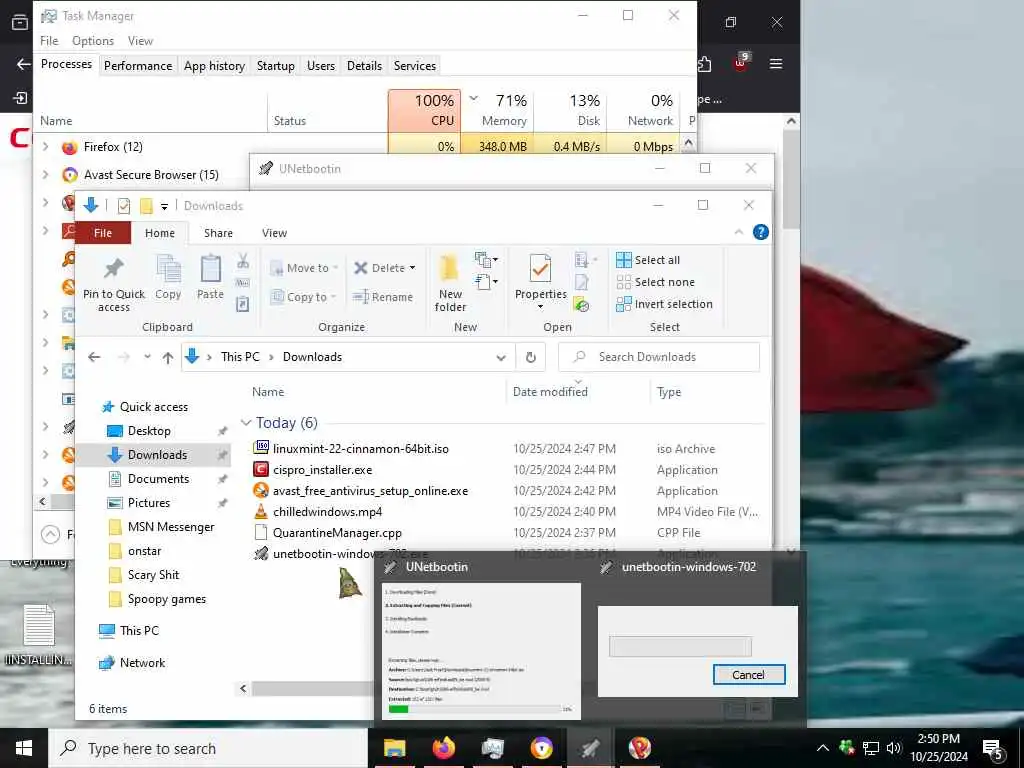
Task: Click Avast Secure Browser taskbar icon
Action: pos(541,748)
